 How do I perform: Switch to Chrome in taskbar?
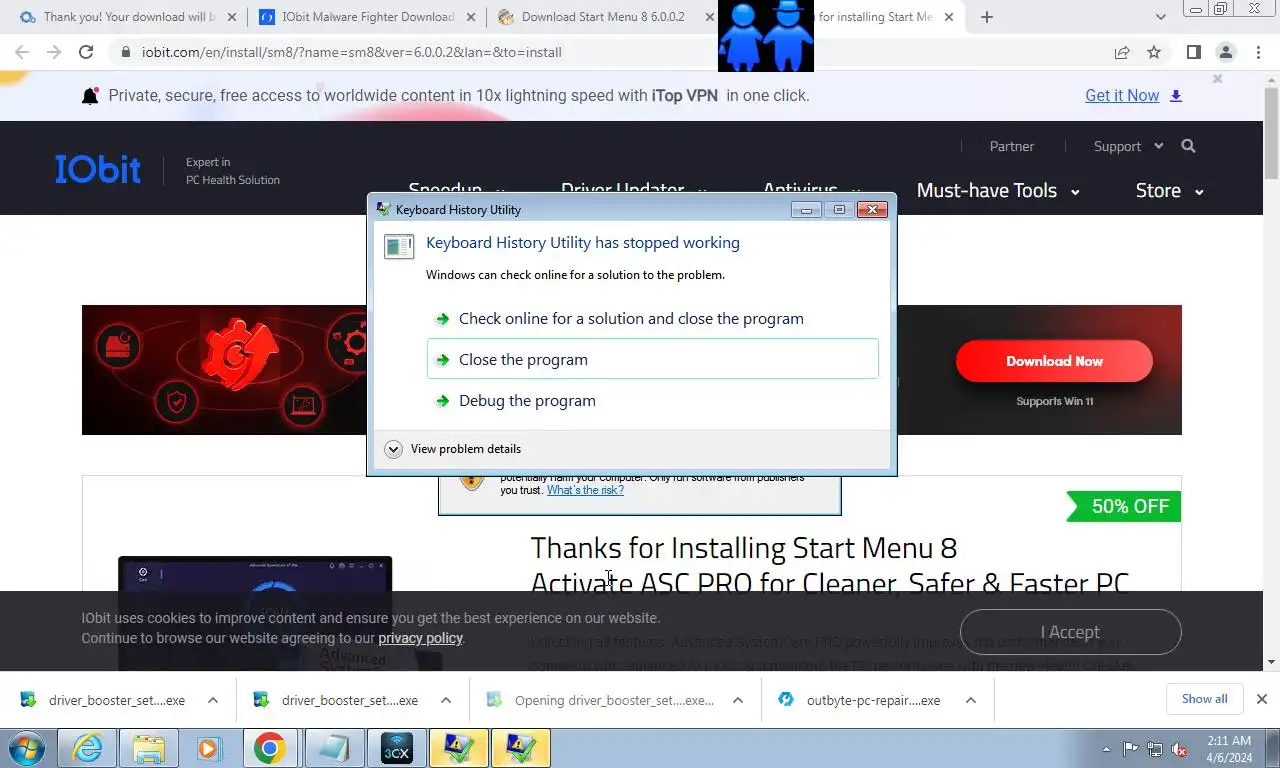point(270,748)
